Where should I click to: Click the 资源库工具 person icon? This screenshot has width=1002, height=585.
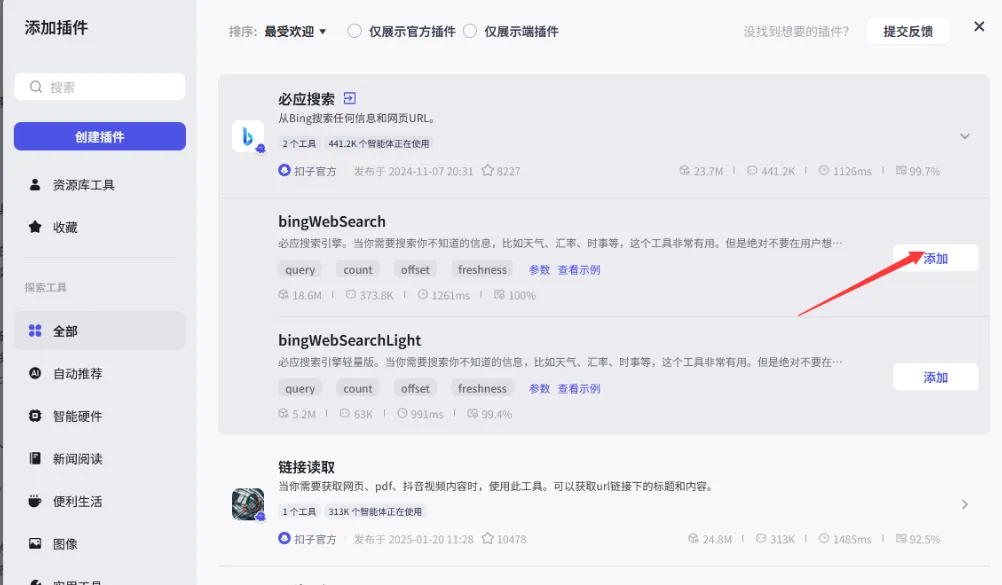pos(35,185)
